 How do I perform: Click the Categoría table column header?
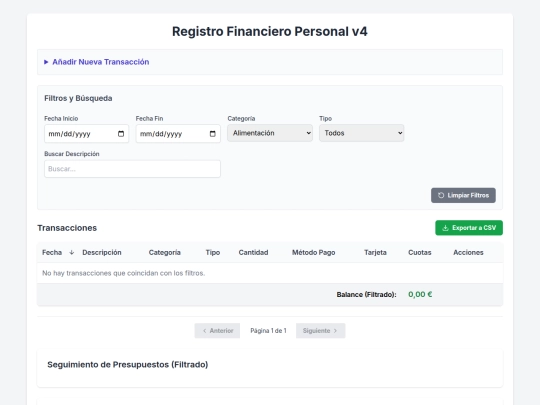(x=165, y=252)
